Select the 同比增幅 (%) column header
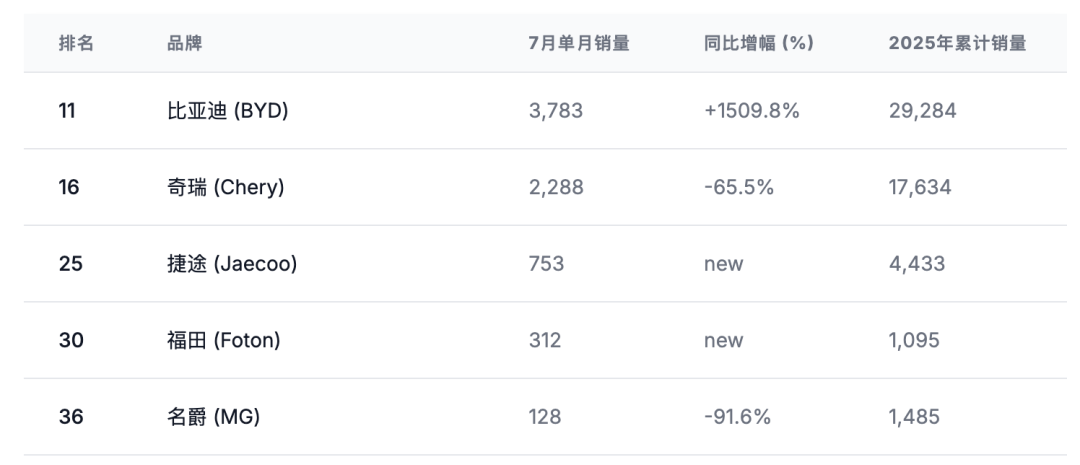 coord(759,44)
